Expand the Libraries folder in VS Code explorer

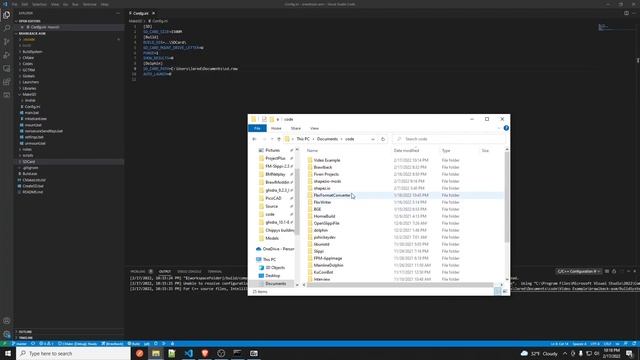[29, 88]
